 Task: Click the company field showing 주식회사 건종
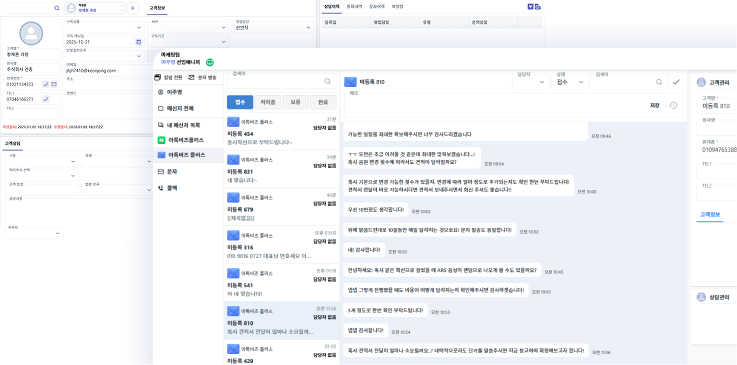(x=32, y=68)
